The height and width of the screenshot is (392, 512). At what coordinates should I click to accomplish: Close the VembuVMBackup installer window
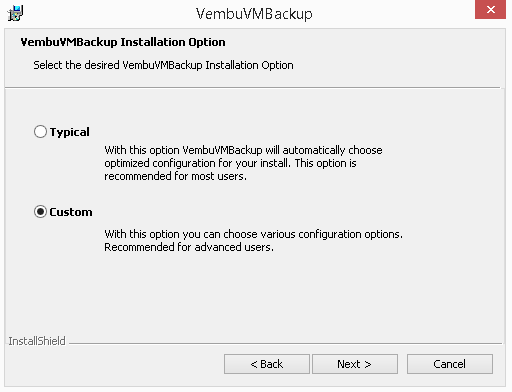(490, 10)
